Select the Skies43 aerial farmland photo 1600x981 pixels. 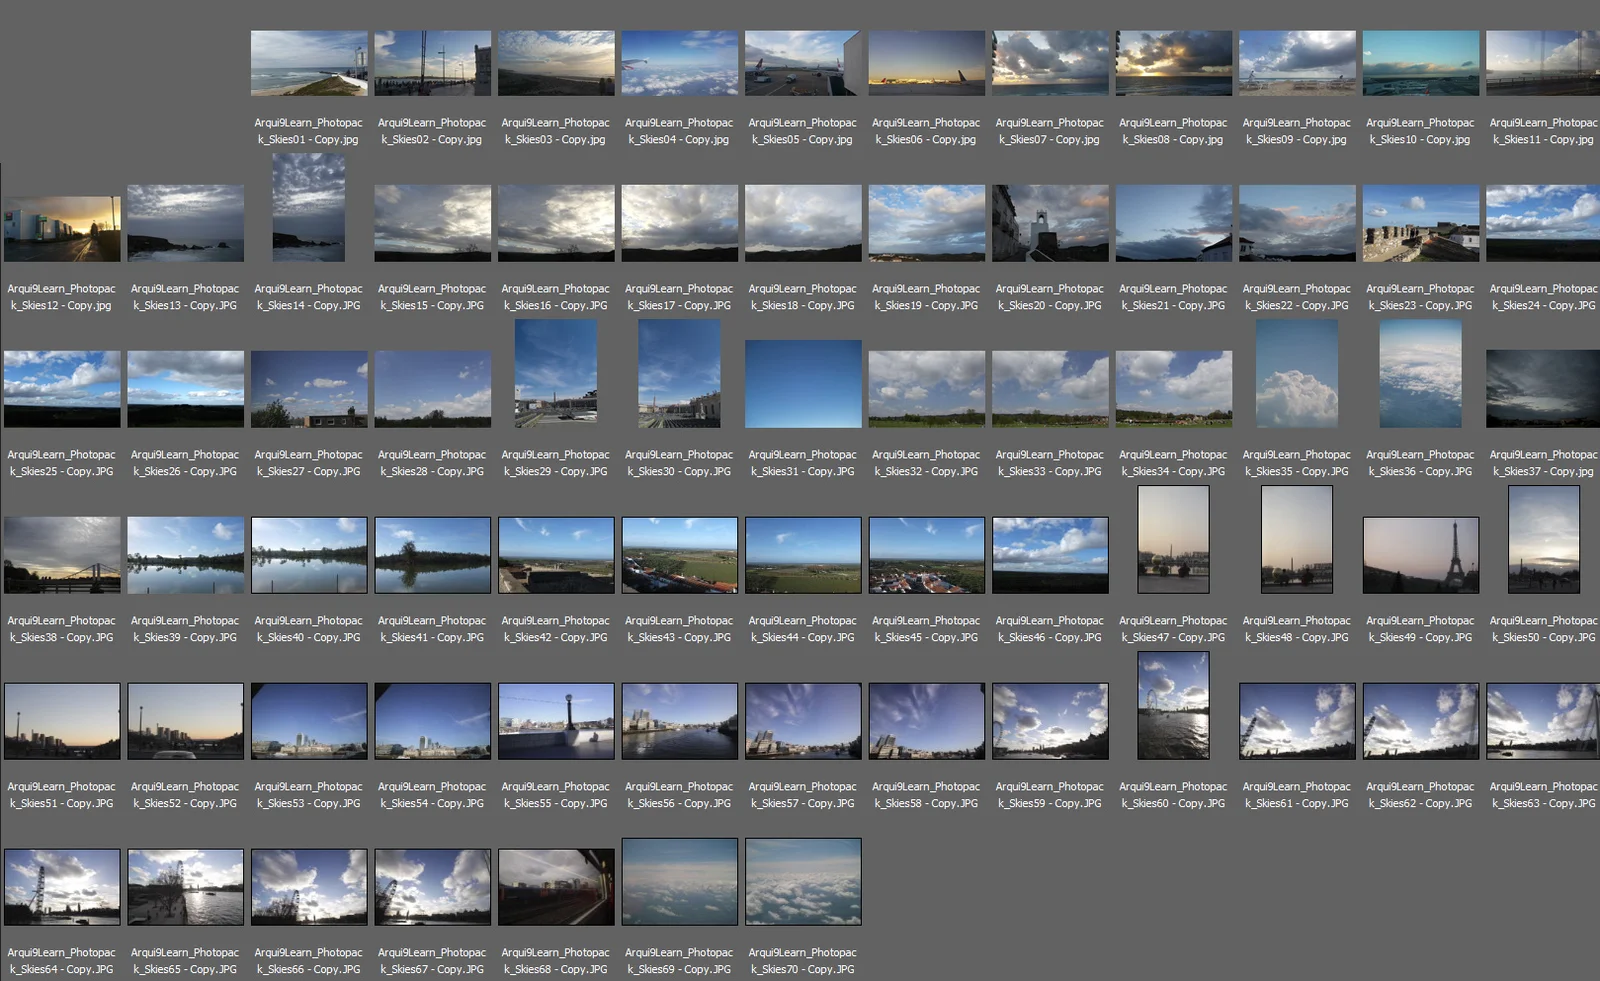pos(679,553)
